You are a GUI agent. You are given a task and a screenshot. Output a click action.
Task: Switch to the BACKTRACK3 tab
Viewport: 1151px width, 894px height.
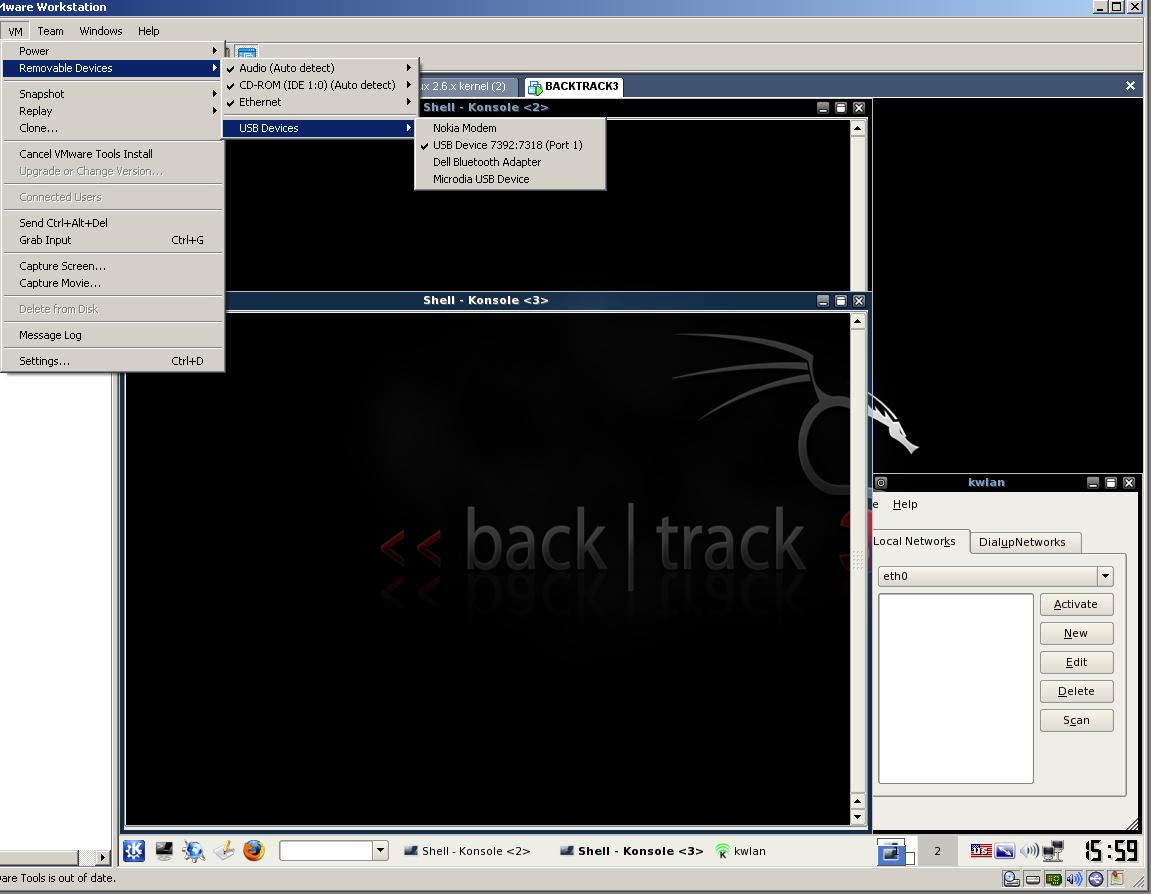[574, 87]
